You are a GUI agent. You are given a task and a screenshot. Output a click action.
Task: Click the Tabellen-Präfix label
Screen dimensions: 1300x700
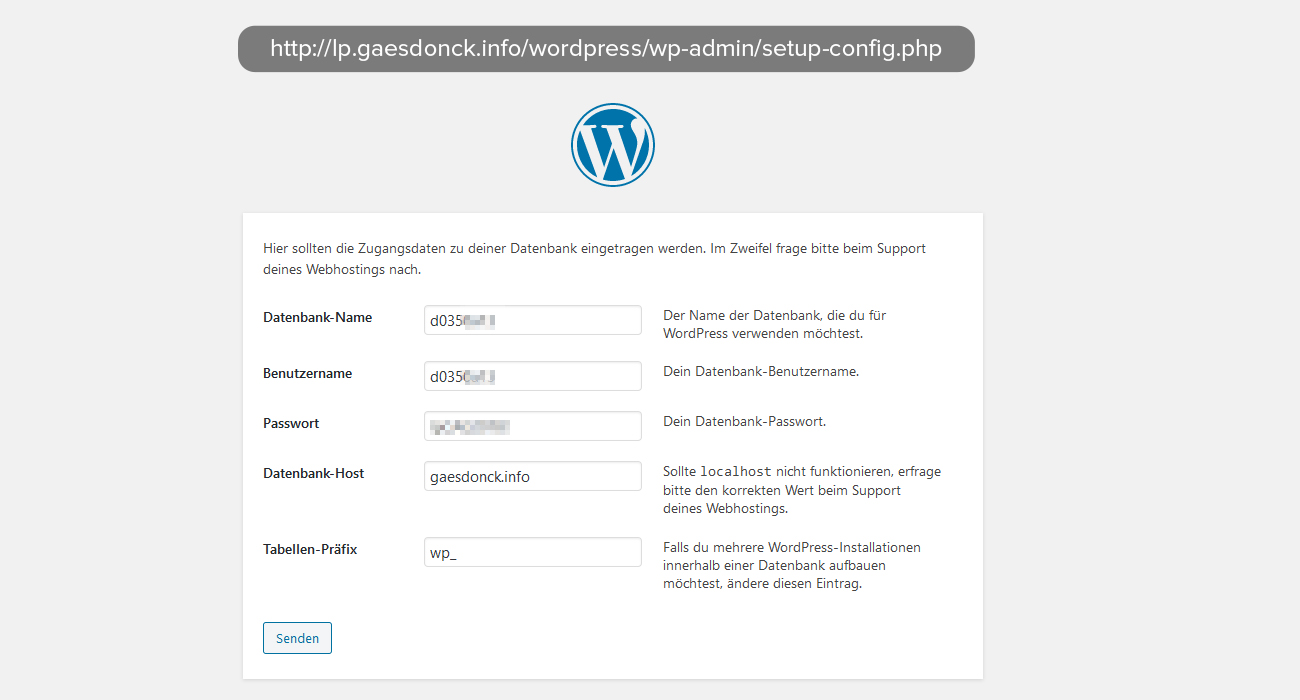click(310, 550)
